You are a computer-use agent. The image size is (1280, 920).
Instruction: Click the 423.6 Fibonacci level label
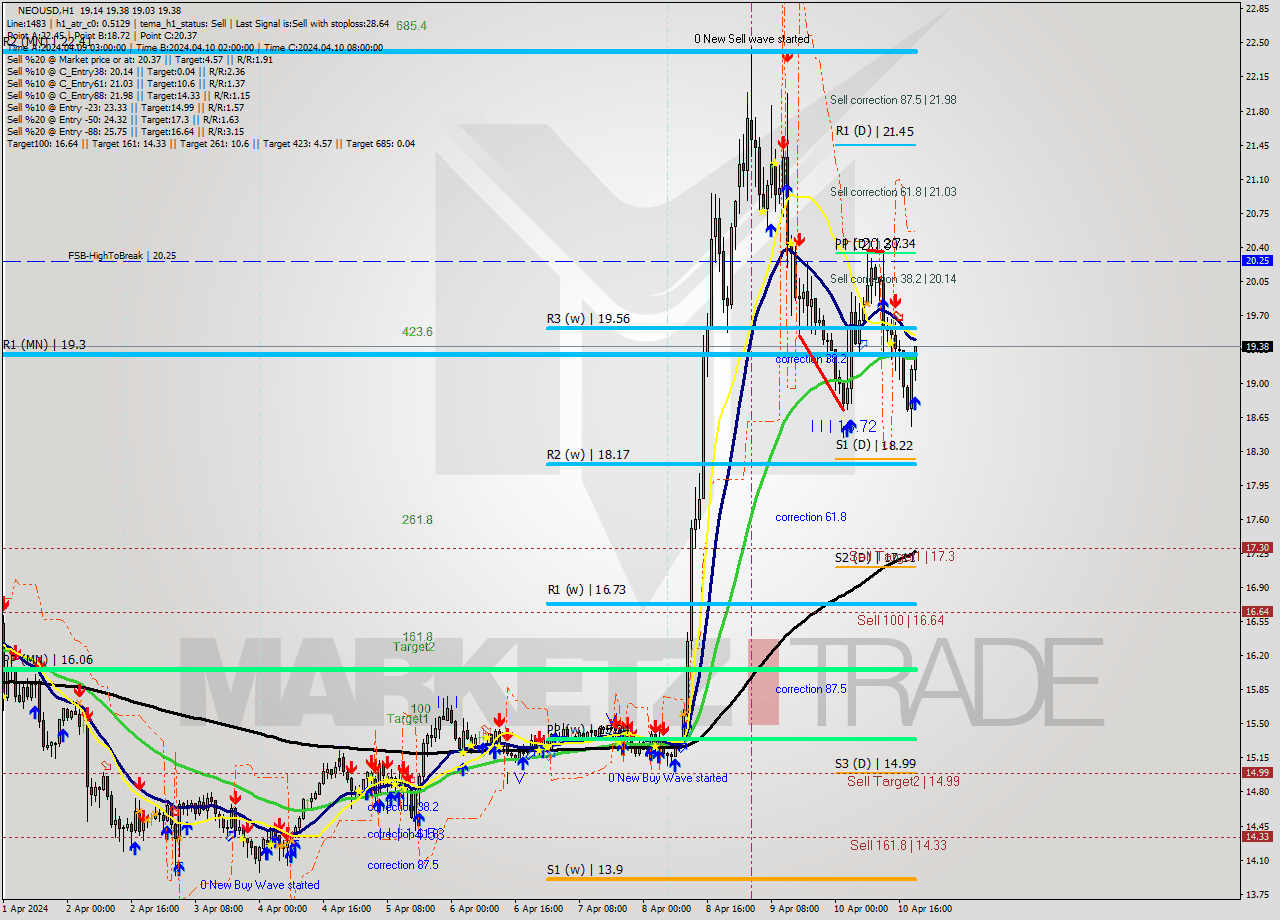point(417,332)
